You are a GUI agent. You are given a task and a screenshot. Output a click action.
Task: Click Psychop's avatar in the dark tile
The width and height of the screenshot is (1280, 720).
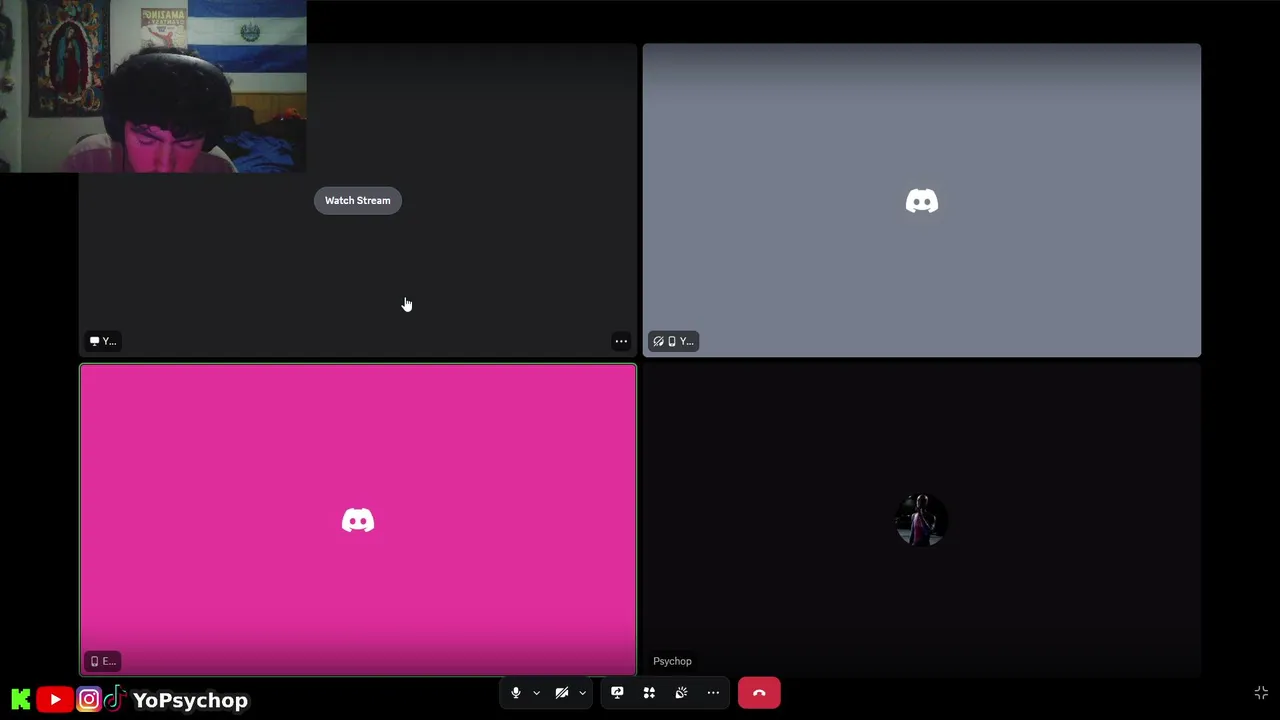click(921, 520)
